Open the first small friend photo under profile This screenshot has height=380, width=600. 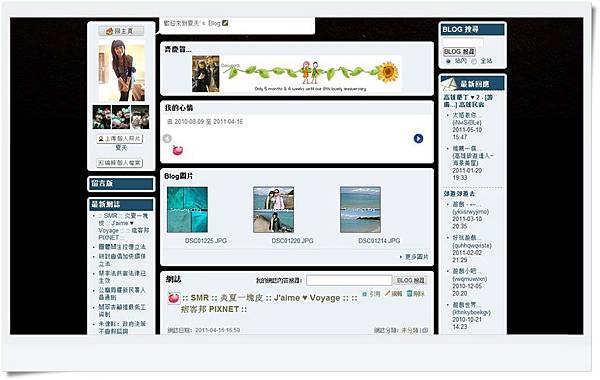[x=102, y=117]
